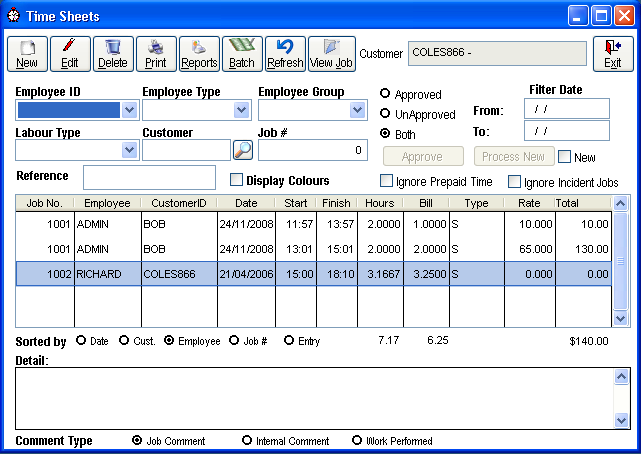The width and height of the screenshot is (641, 454).
Task: Click the Batch money icon
Action: tap(241, 53)
